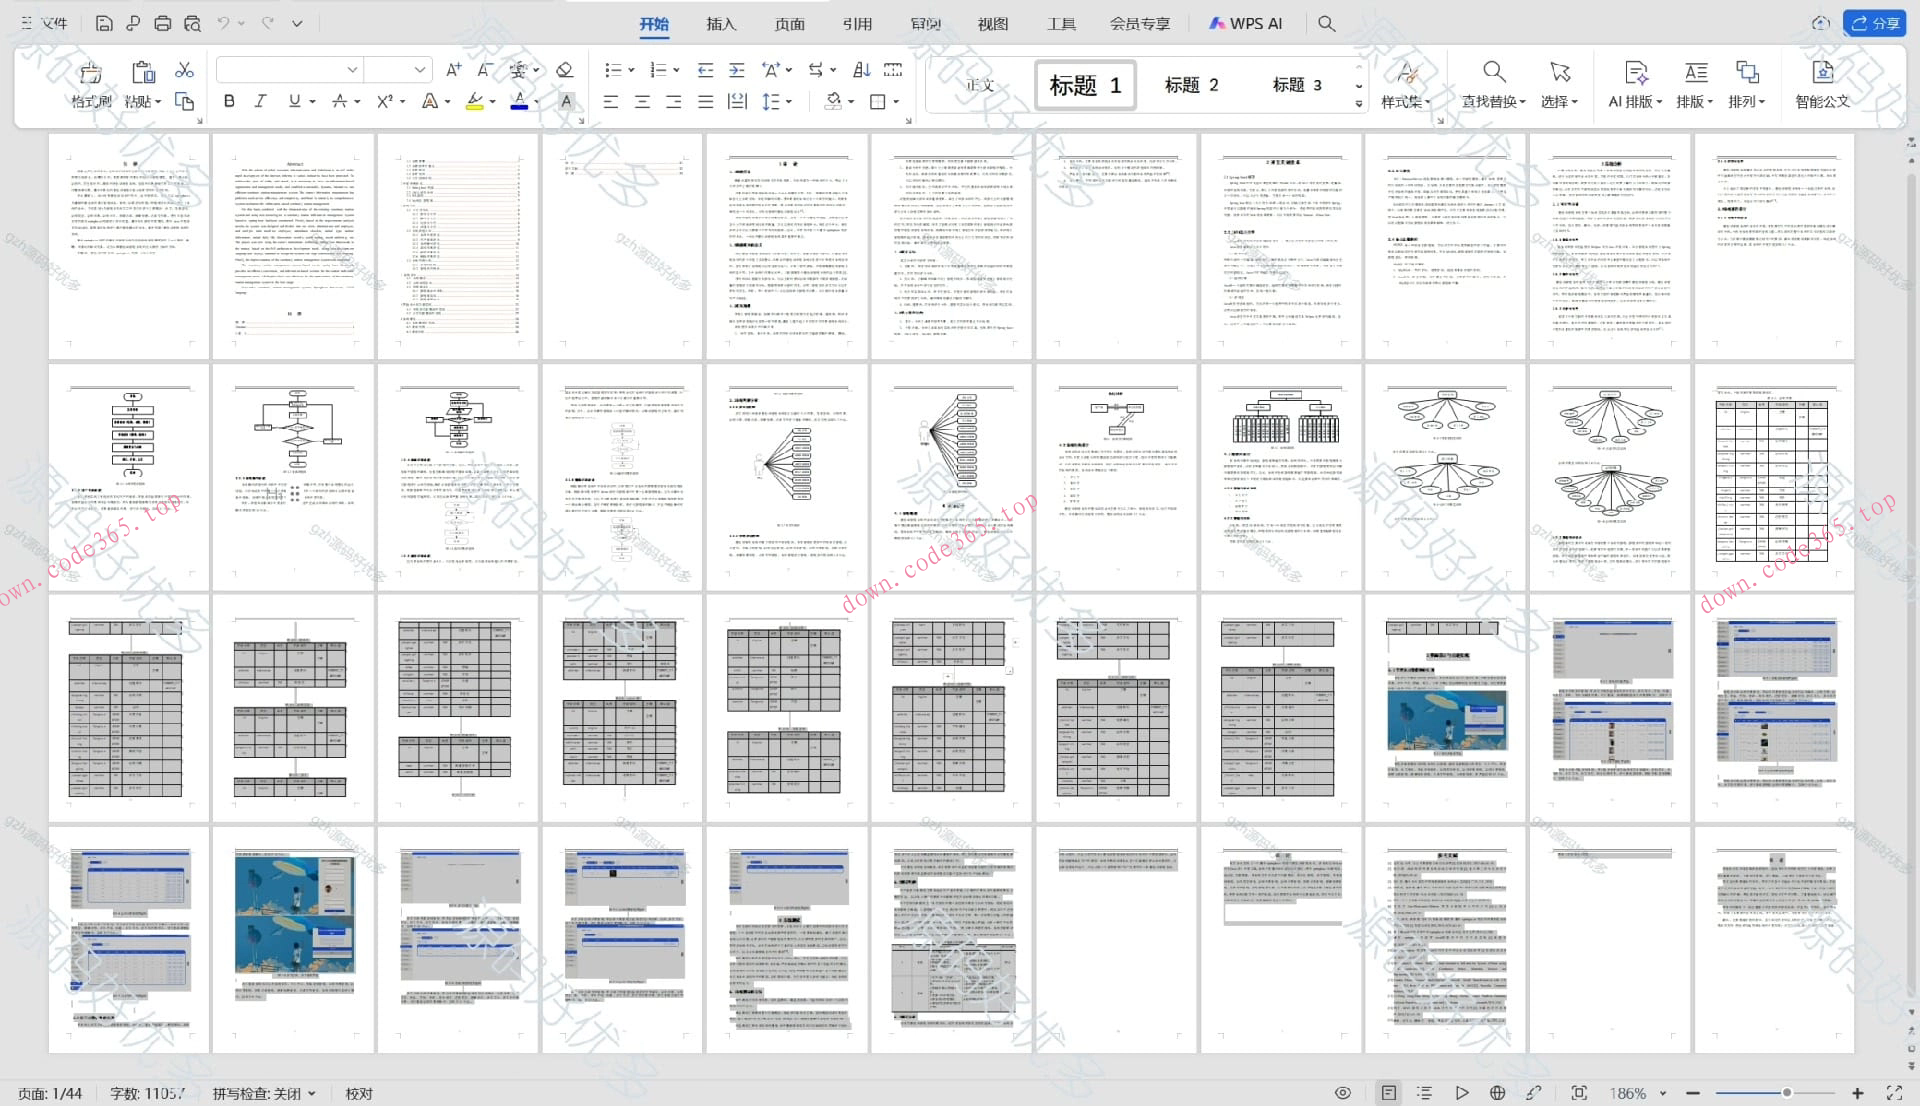This screenshot has height=1106, width=1920.
Task: Click the Cut scissors icon
Action: pyautogui.click(x=184, y=70)
